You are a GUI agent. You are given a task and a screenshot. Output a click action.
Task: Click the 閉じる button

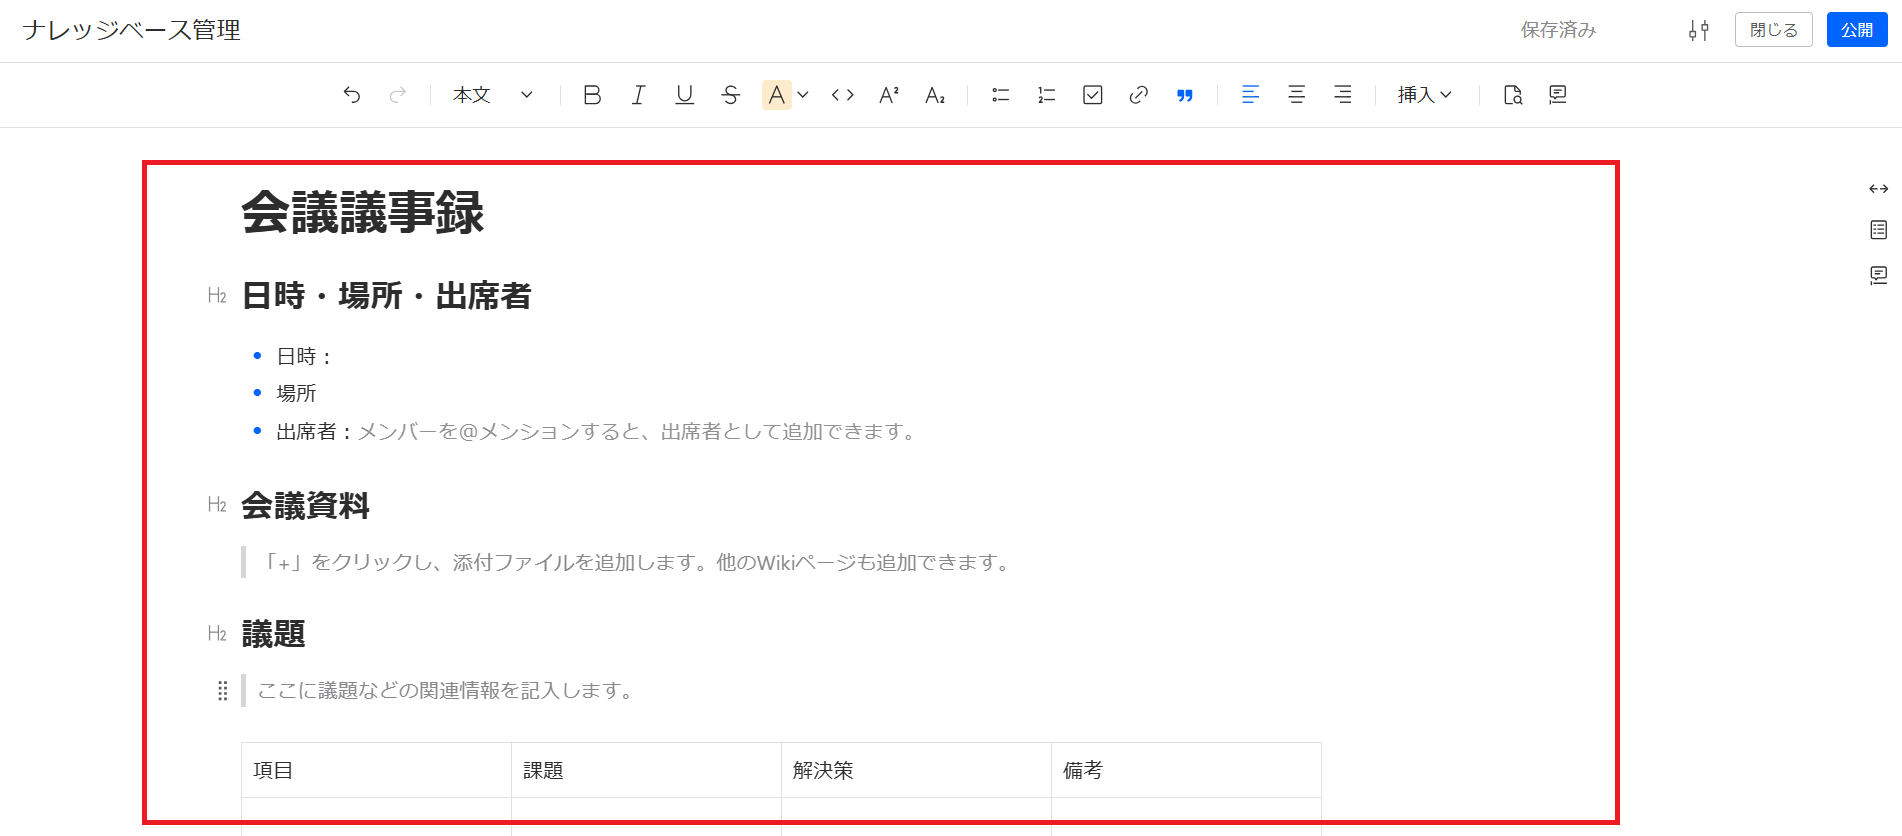pos(1774,30)
